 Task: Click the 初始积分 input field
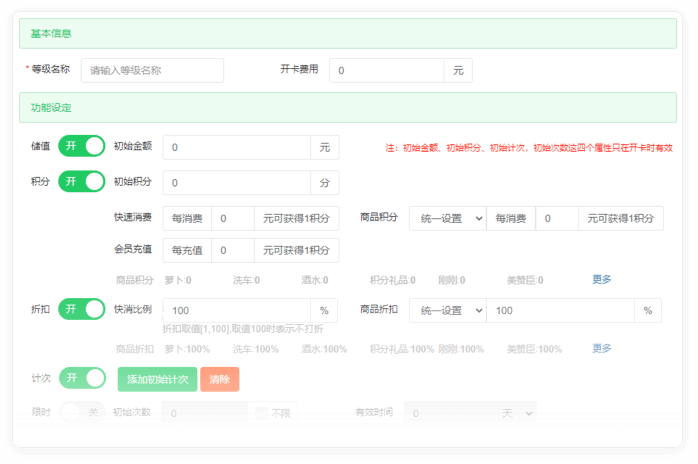236,183
